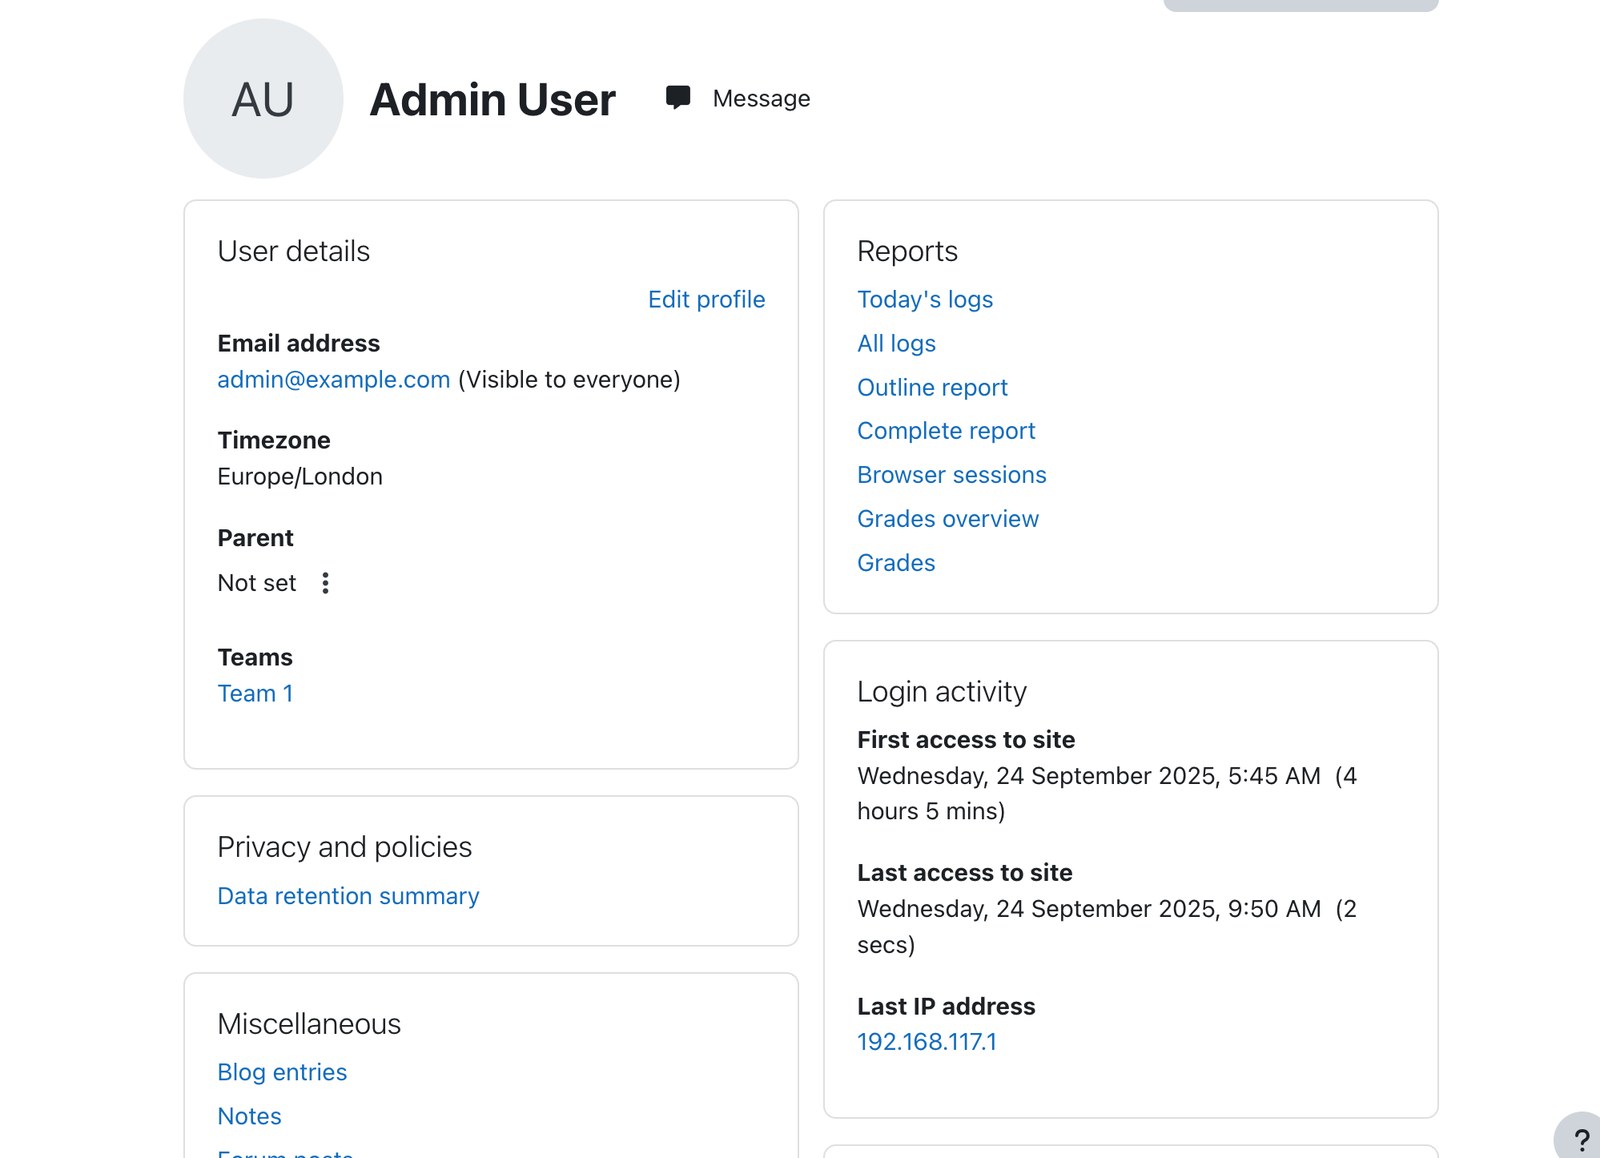Click the Admin User name heading
The width and height of the screenshot is (1600, 1158).
click(x=492, y=99)
